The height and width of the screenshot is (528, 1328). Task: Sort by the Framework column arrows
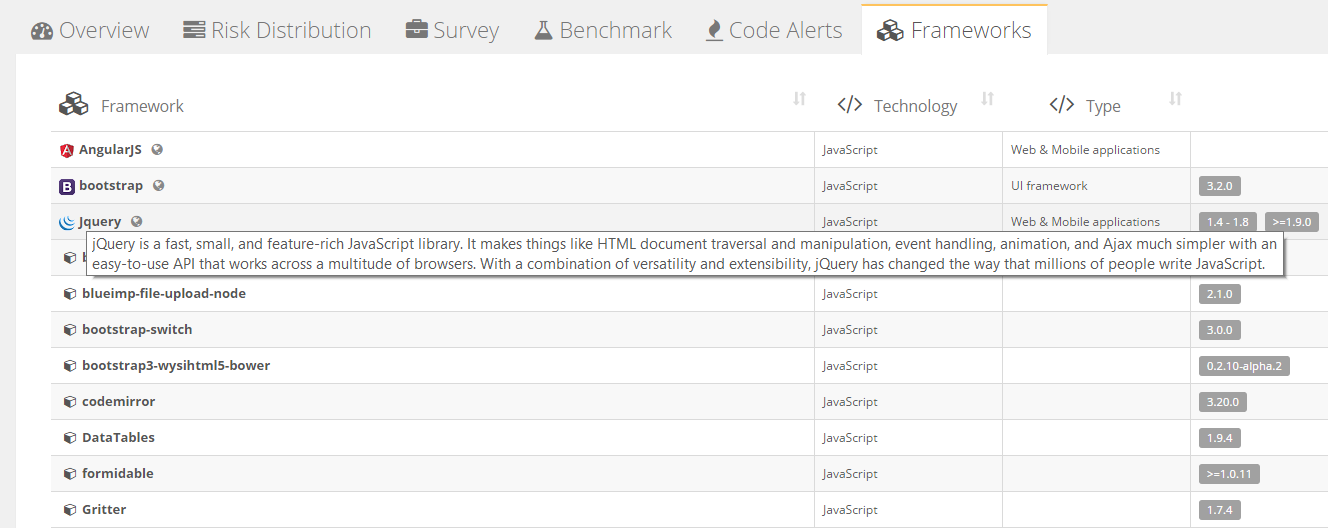[799, 98]
